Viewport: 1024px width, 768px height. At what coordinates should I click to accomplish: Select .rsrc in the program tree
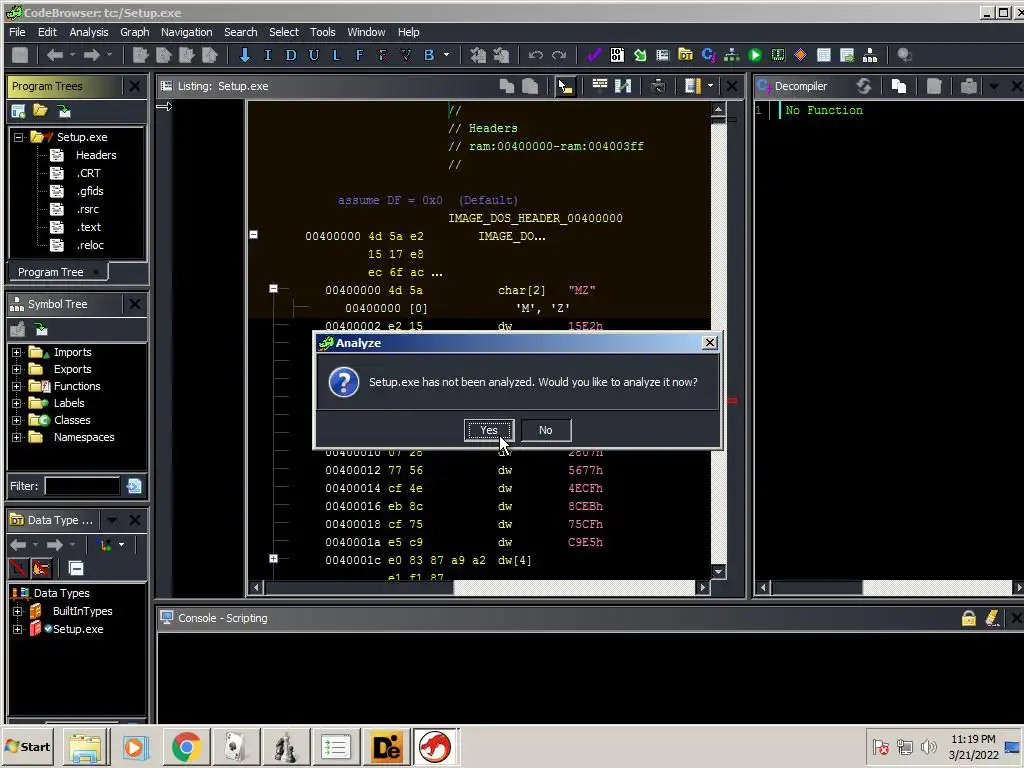88,209
